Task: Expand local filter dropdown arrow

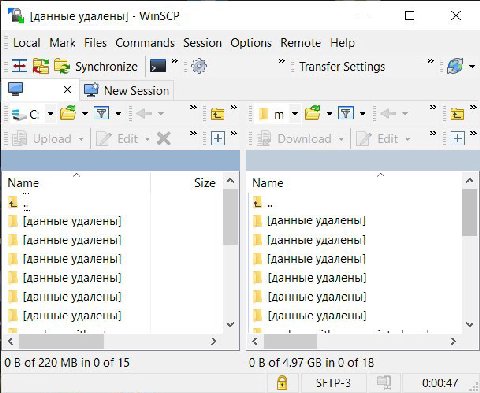Action: [x=118, y=114]
